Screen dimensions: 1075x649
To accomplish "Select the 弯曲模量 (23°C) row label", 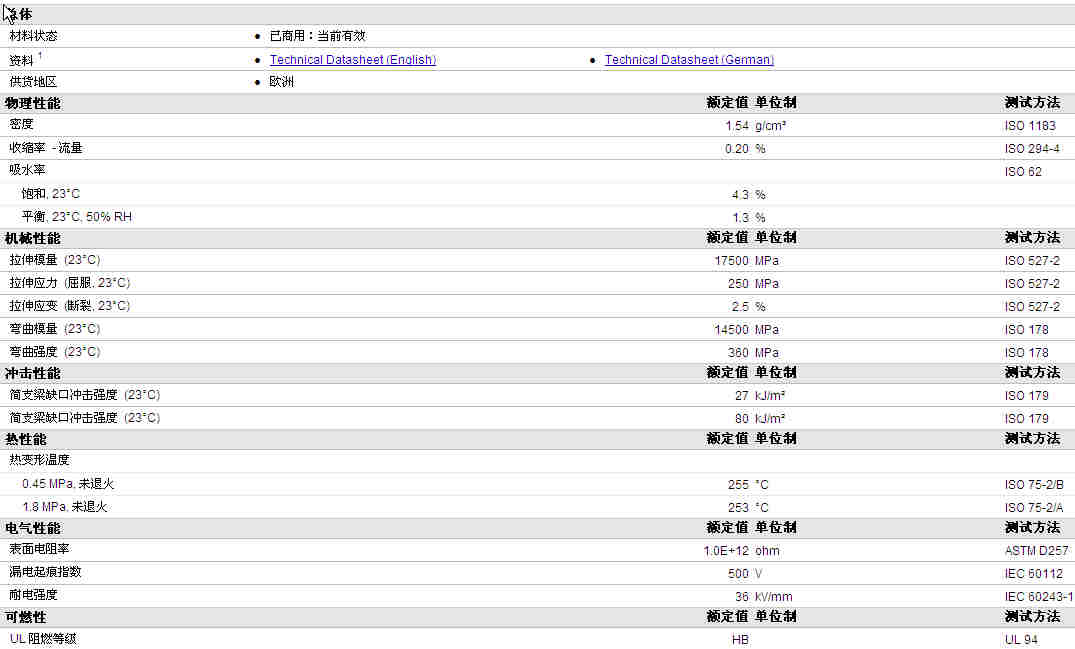I will coord(55,329).
